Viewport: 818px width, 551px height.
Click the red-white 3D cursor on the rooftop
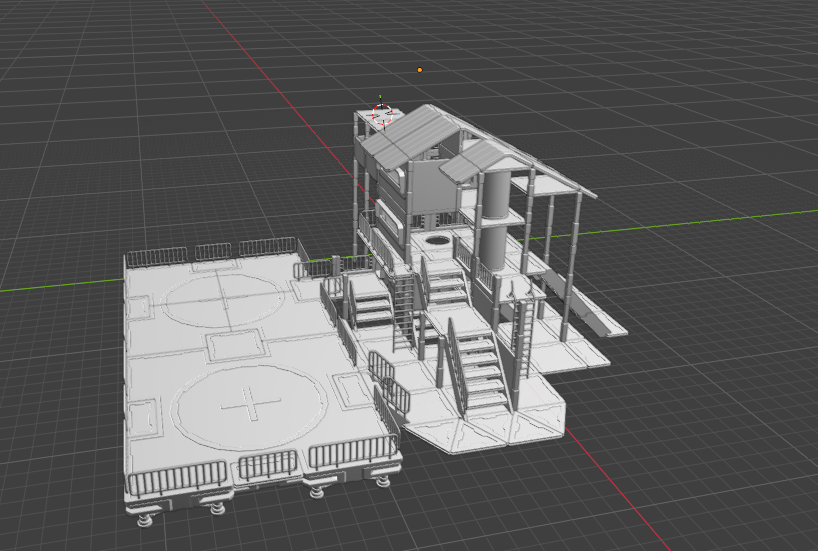point(382,114)
